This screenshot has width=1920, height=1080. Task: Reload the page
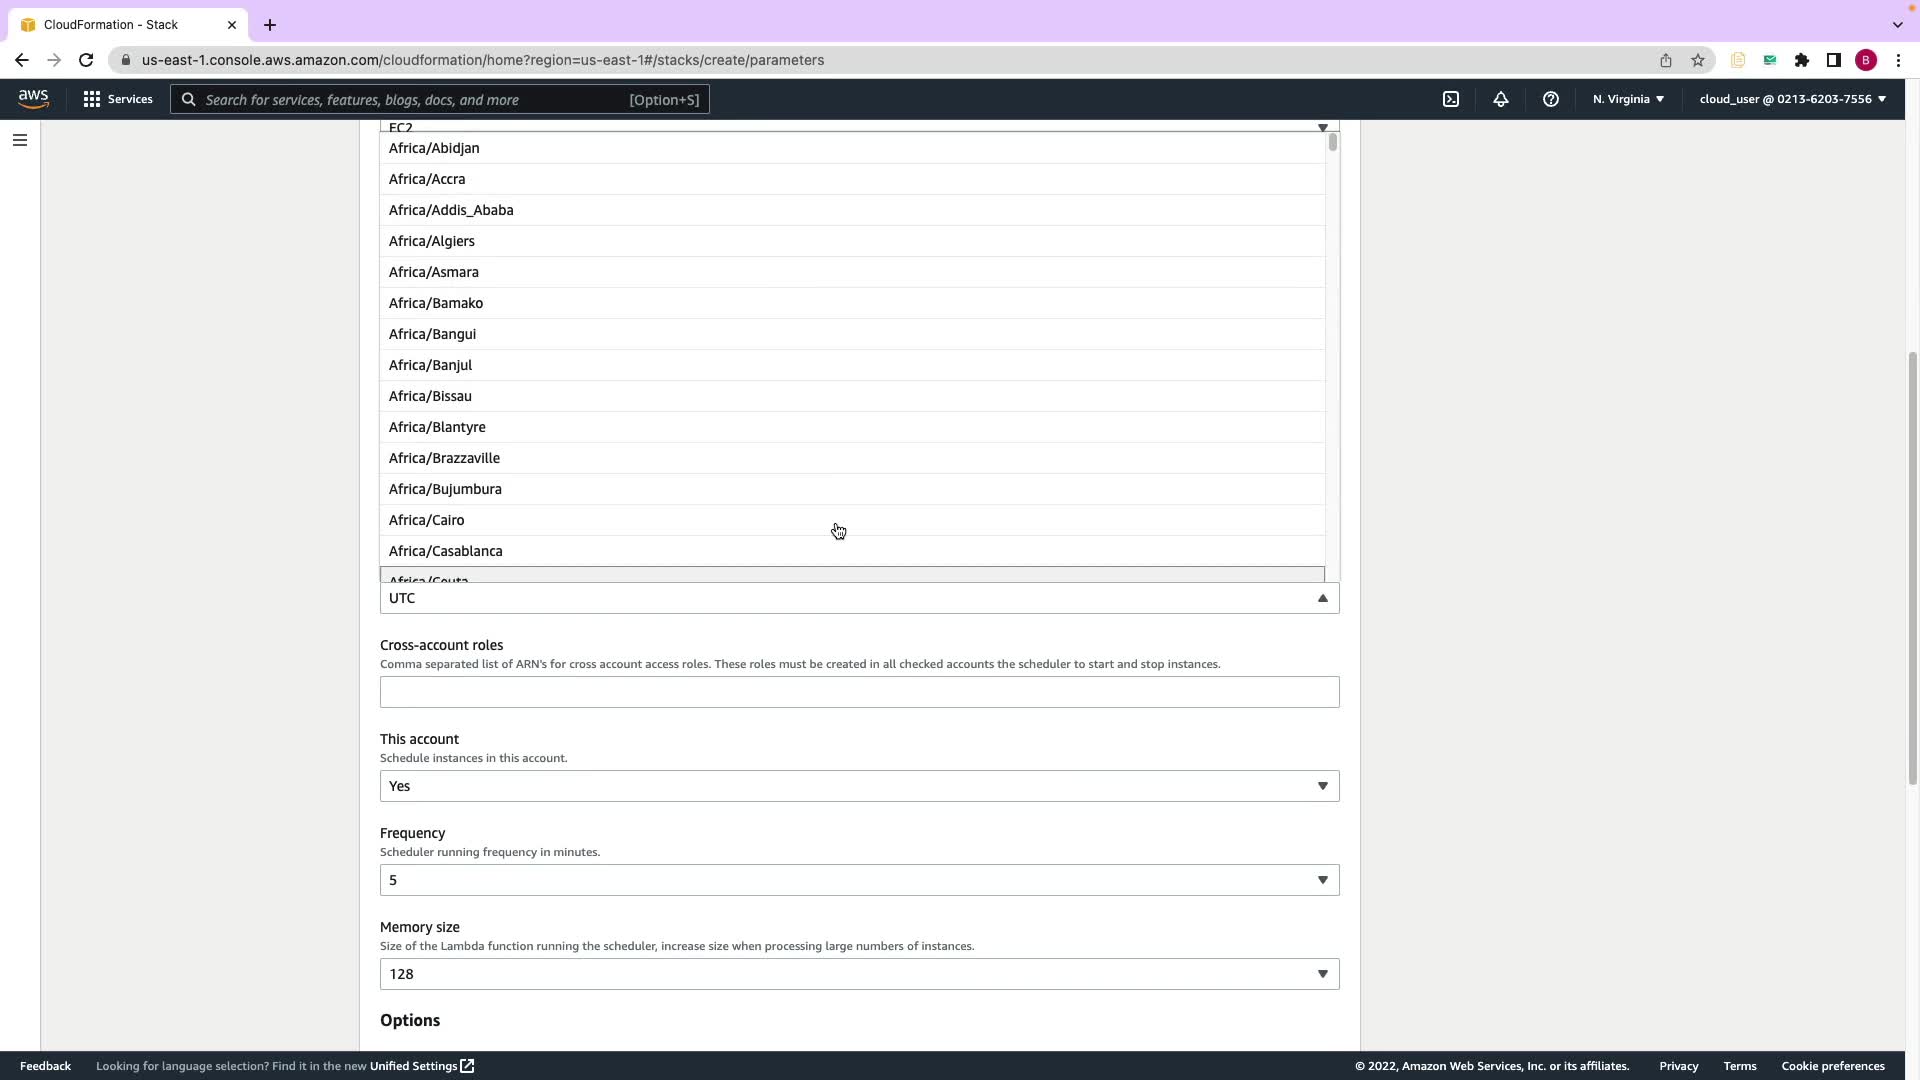[x=86, y=60]
